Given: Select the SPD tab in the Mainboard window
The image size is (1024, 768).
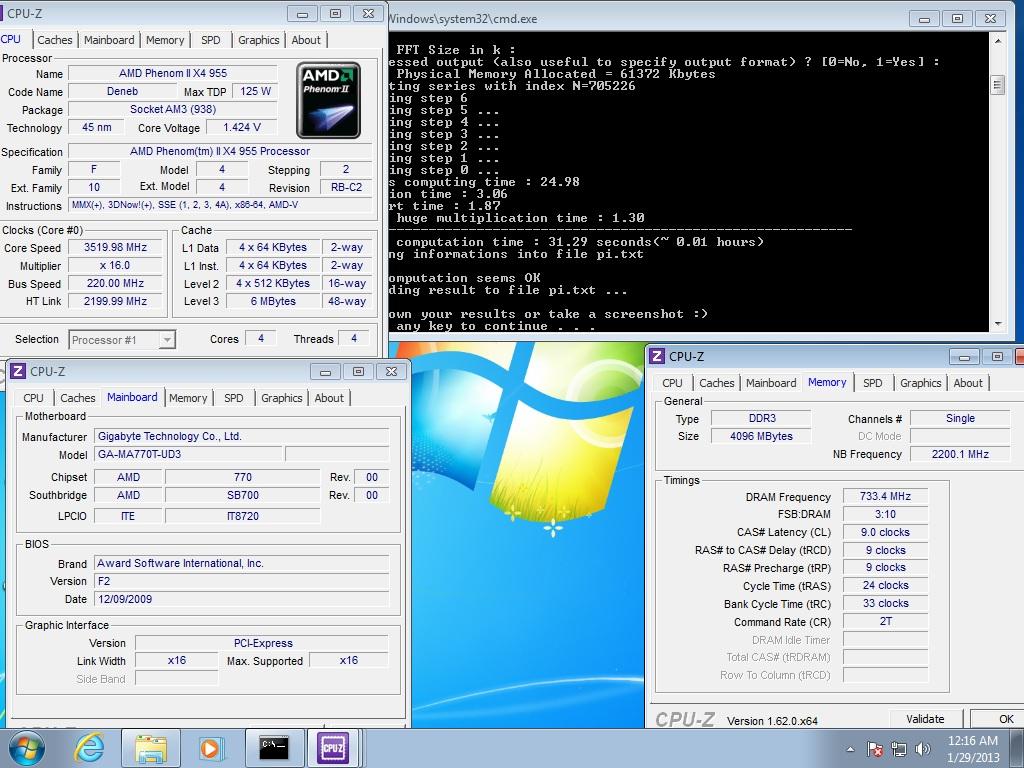Looking at the screenshot, I should [x=233, y=398].
